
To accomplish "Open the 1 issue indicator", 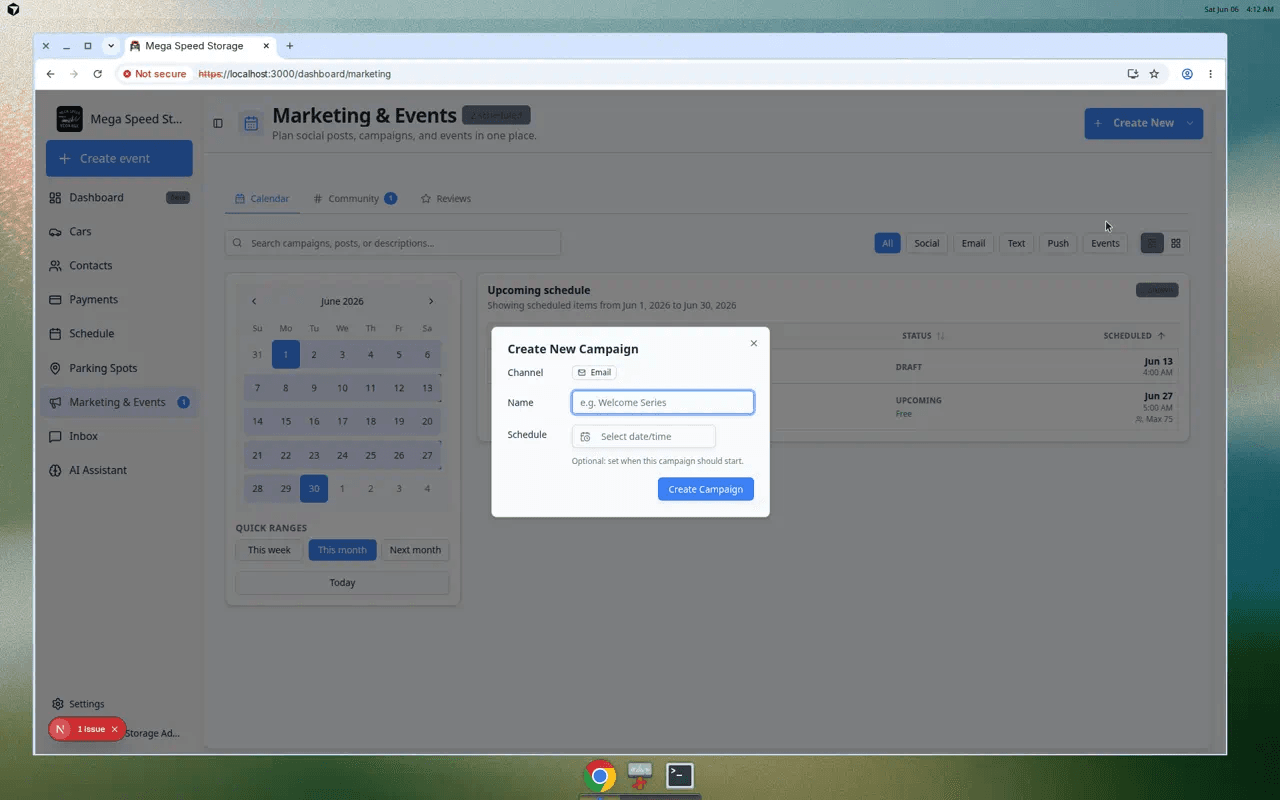I will point(91,729).
